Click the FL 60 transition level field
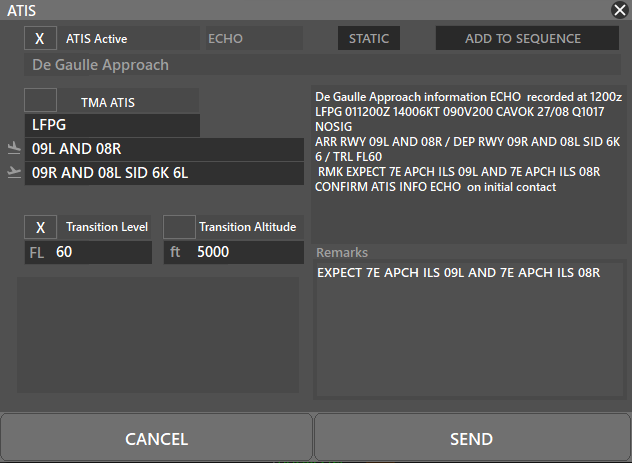The width and height of the screenshot is (632, 463). [x=88, y=252]
